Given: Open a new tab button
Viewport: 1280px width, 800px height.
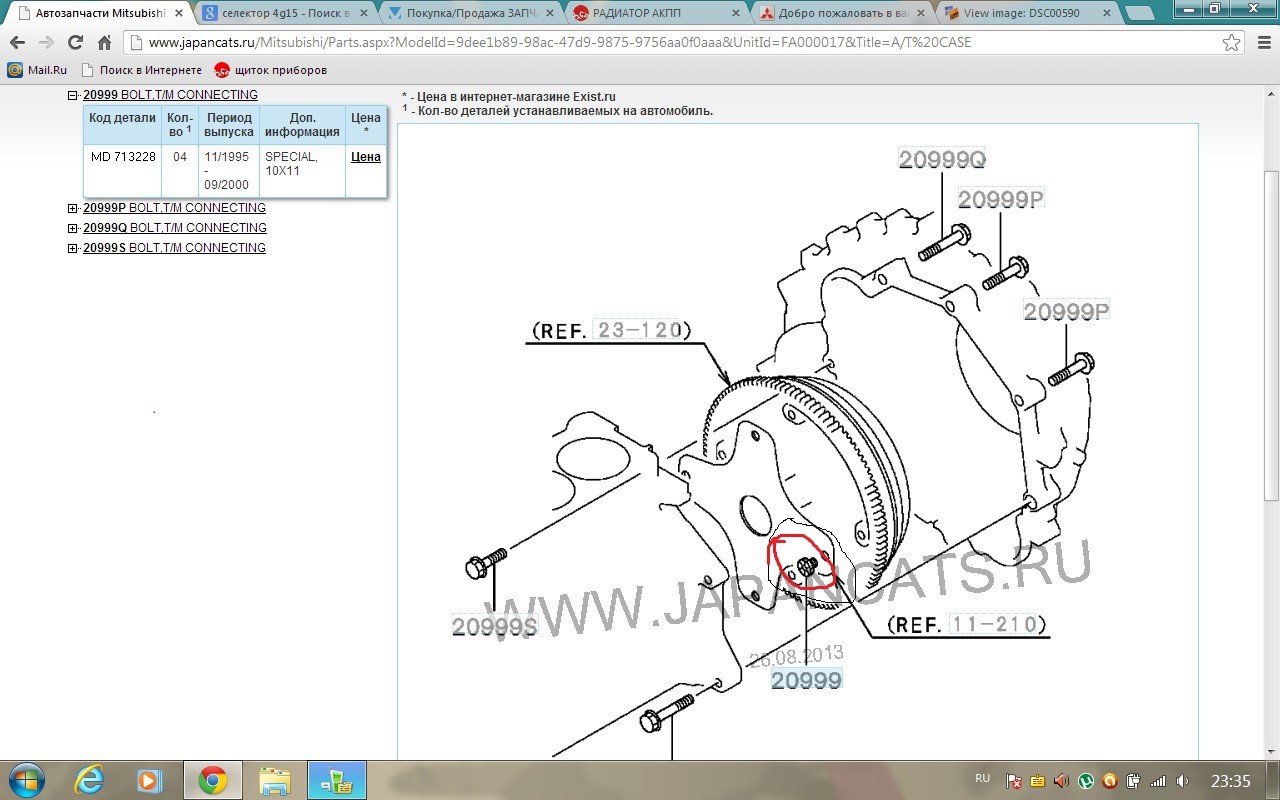Looking at the screenshot, I should (x=1139, y=13).
